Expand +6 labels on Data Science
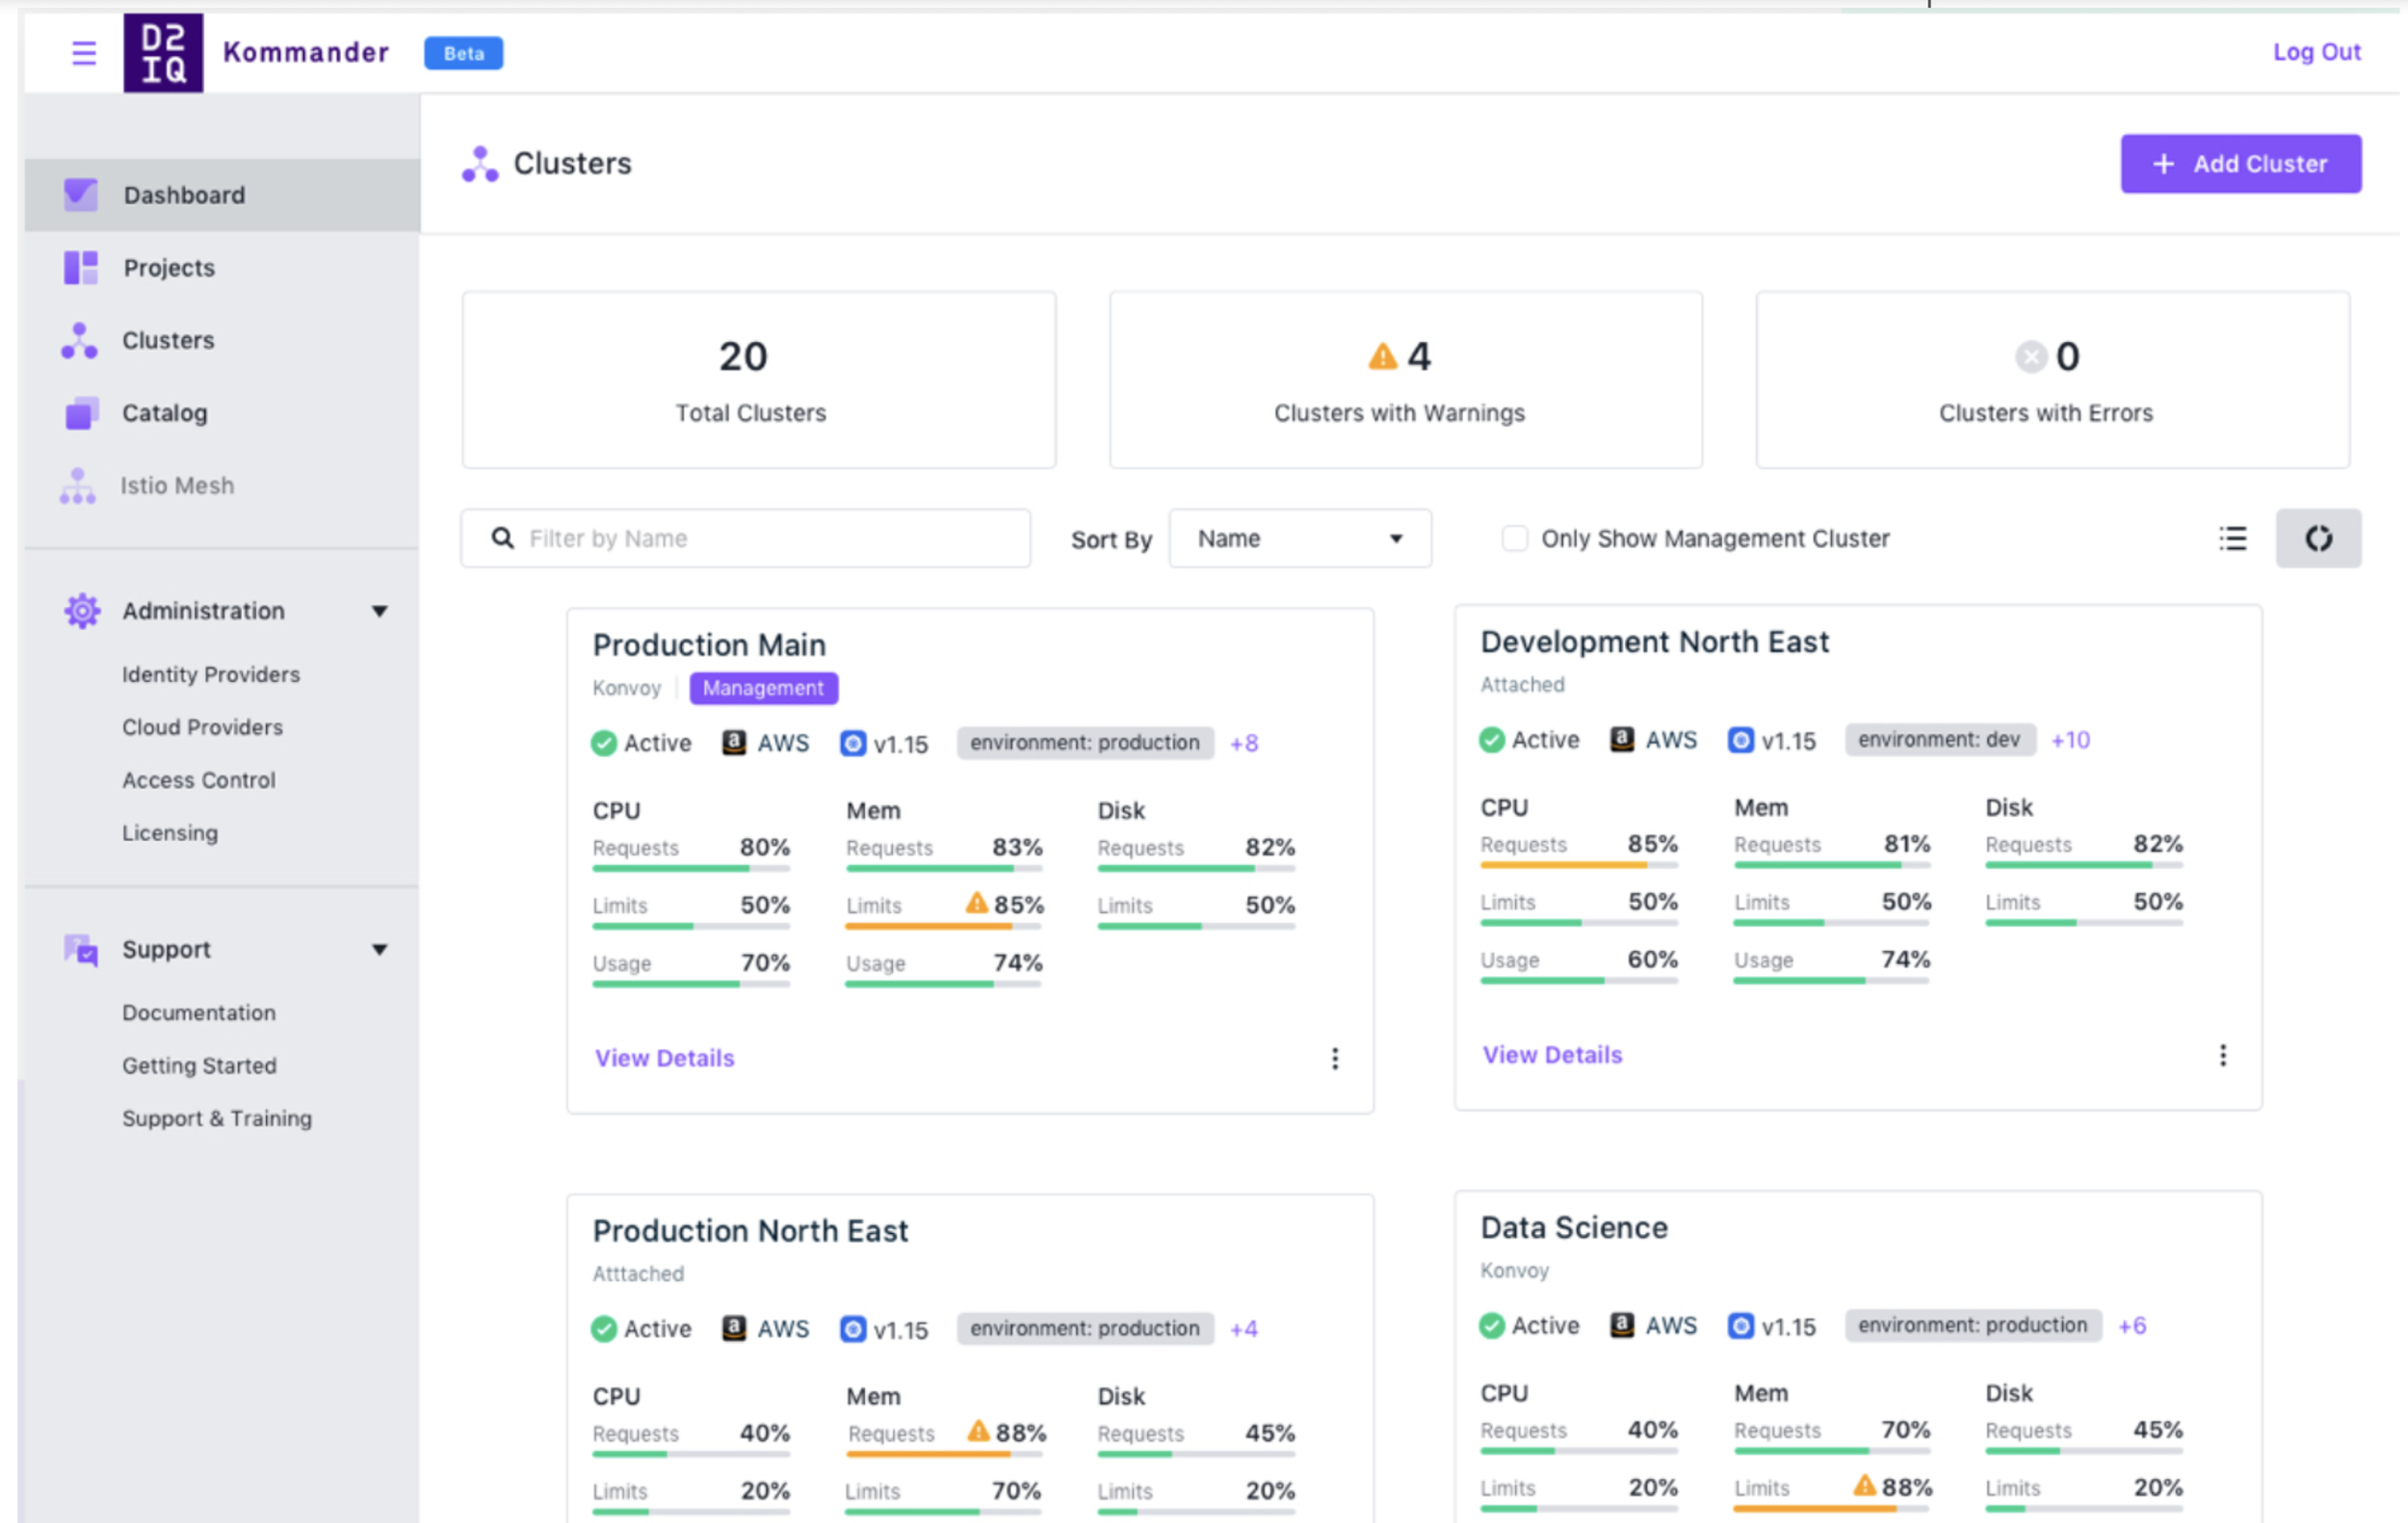 (x=2132, y=1326)
